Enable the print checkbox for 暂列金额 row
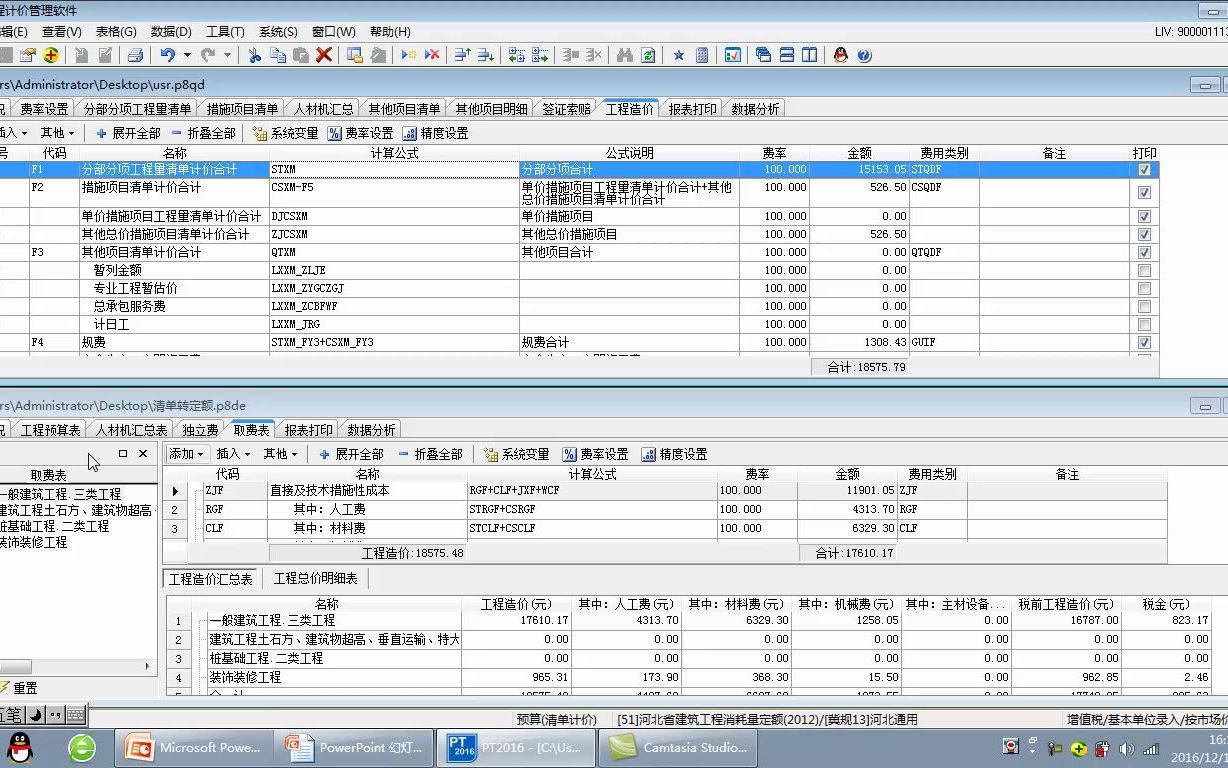 pyautogui.click(x=1144, y=269)
